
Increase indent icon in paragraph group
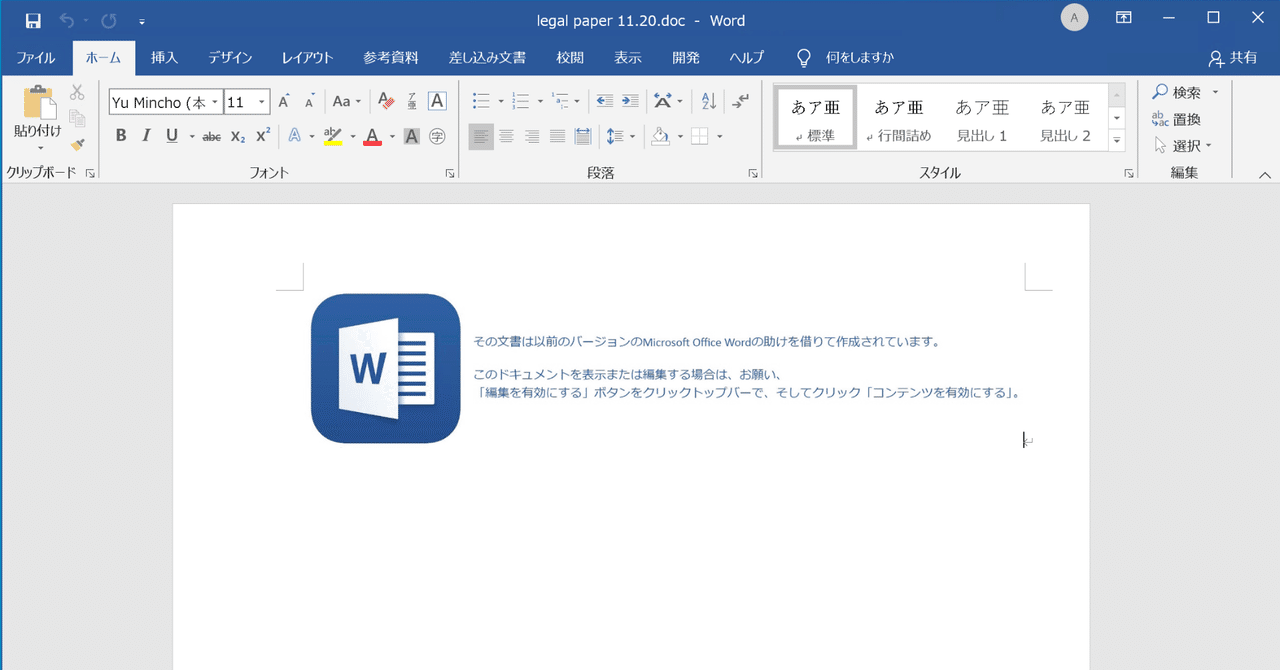tap(630, 101)
